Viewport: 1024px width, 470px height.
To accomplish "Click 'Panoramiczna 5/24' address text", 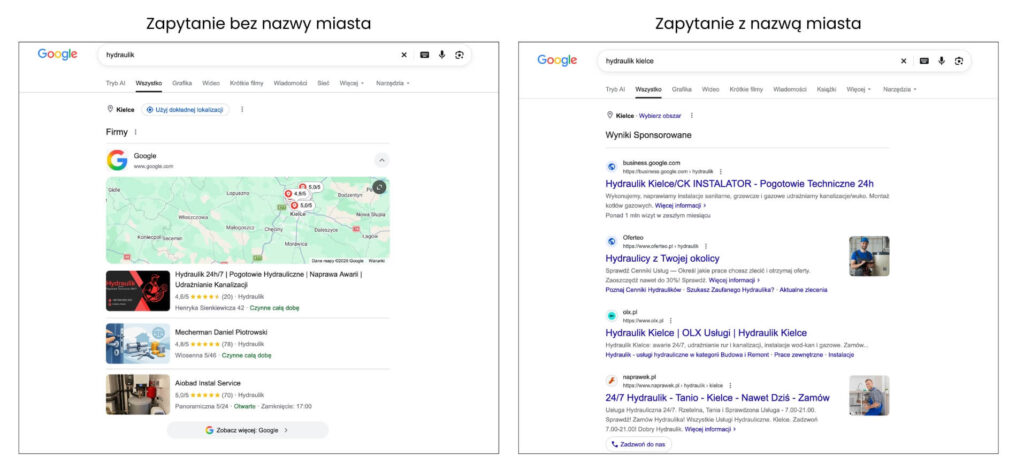I will coord(202,406).
